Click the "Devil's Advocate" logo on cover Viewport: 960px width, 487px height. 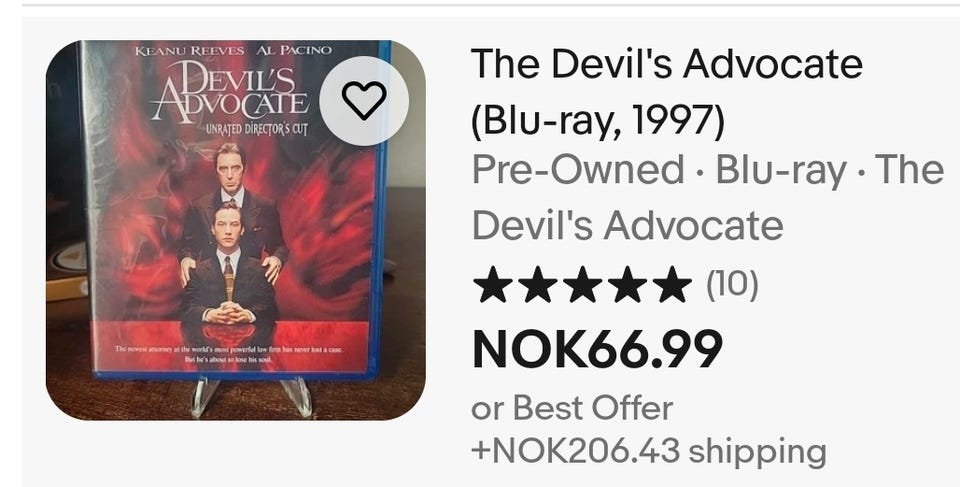(231, 94)
